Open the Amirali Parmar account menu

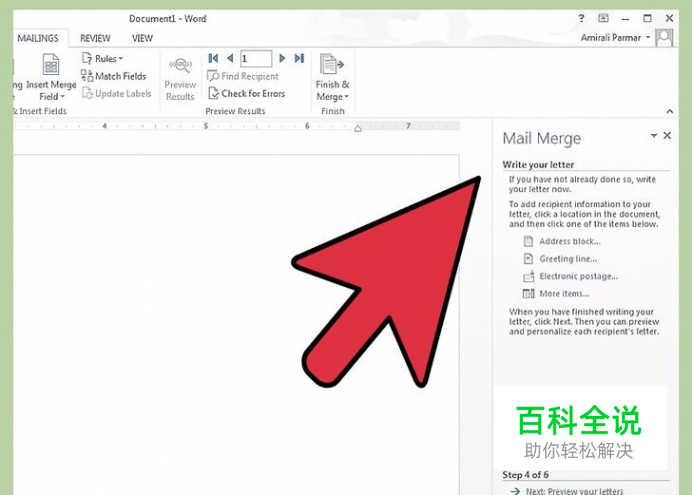[615, 38]
